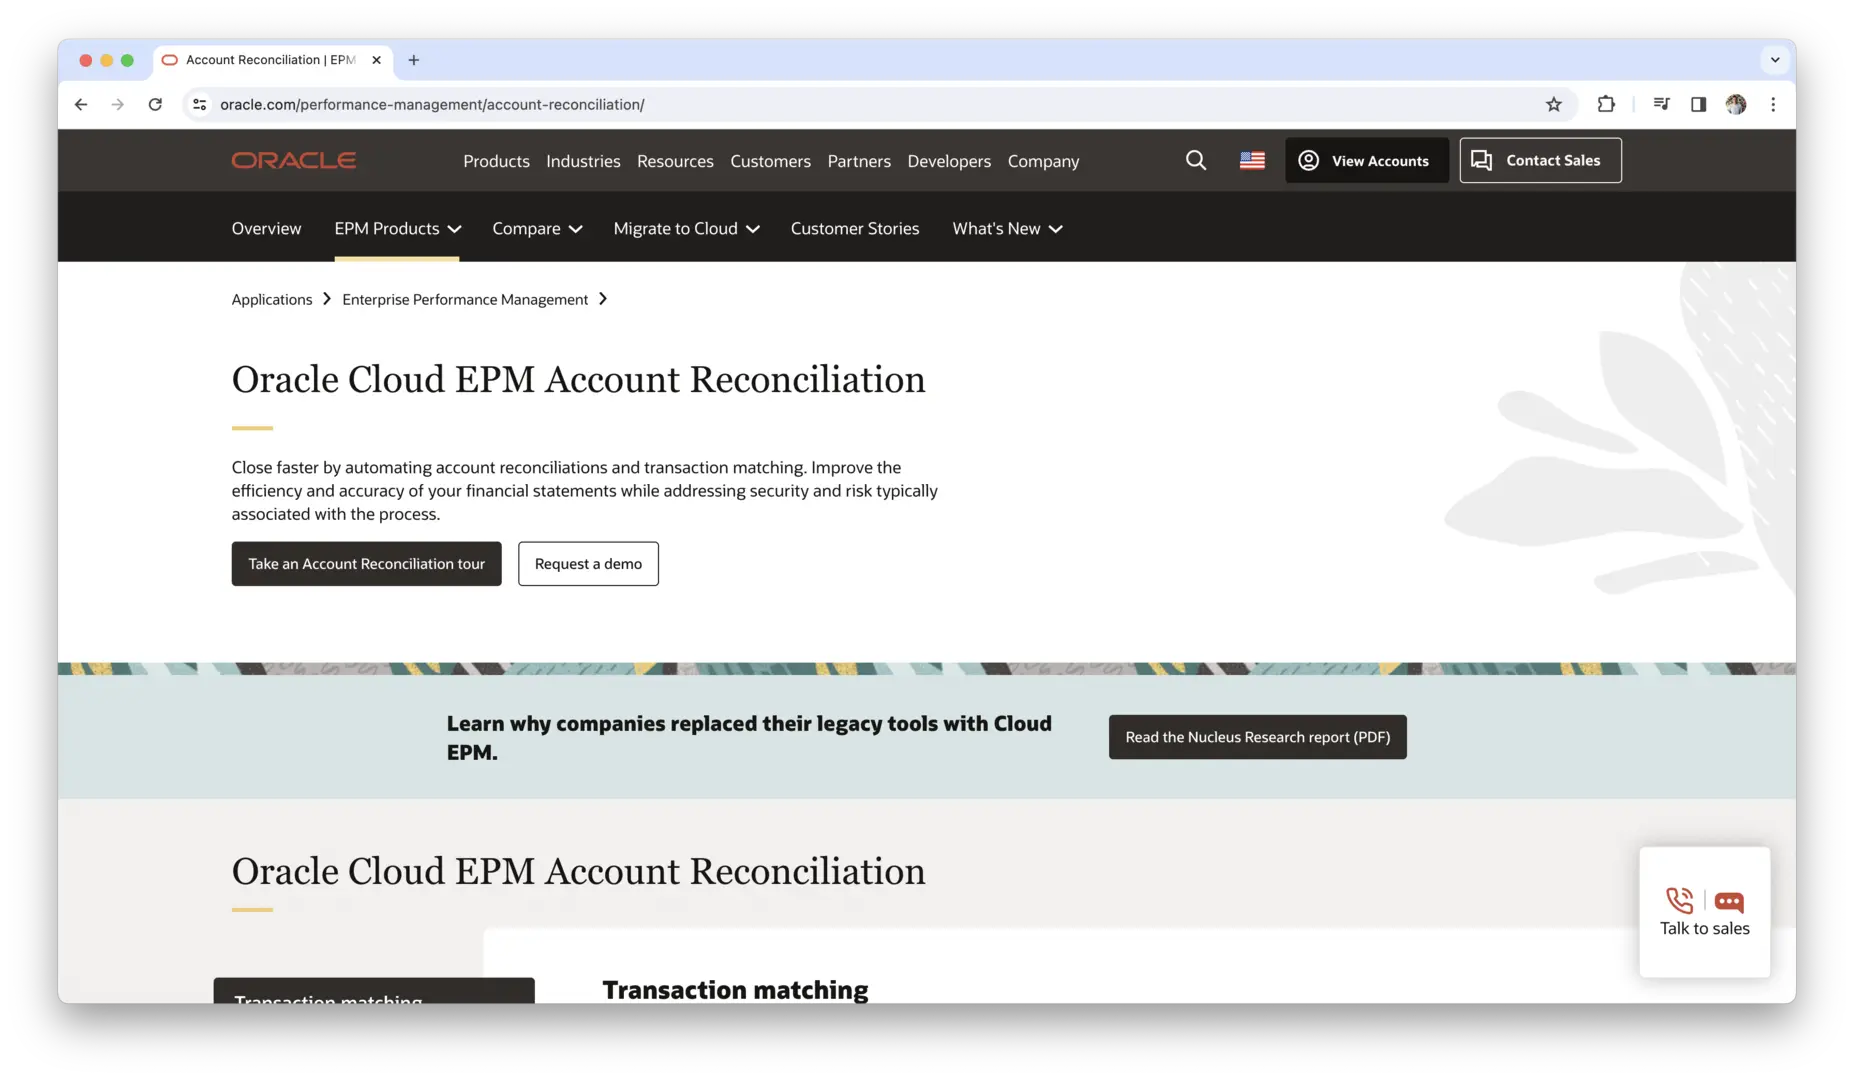
Task: Go to the Overview tab
Action: 266,228
